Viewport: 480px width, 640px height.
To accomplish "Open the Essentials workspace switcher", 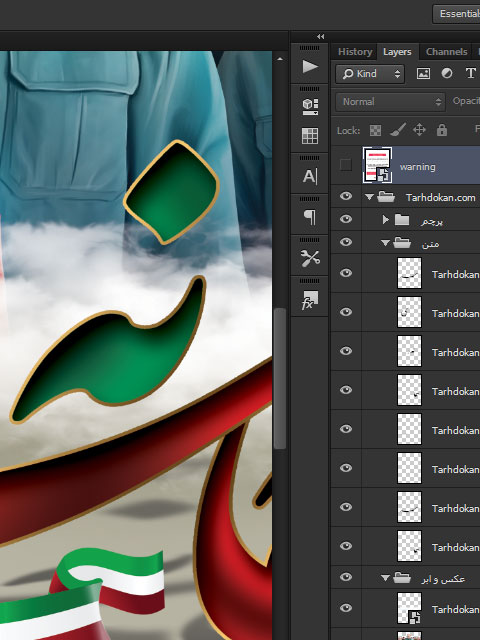I will pyautogui.click(x=456, y=14).
